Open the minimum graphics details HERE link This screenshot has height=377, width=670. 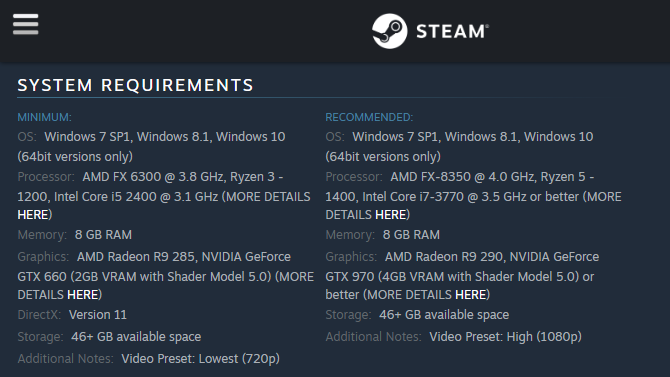(83, 295)
